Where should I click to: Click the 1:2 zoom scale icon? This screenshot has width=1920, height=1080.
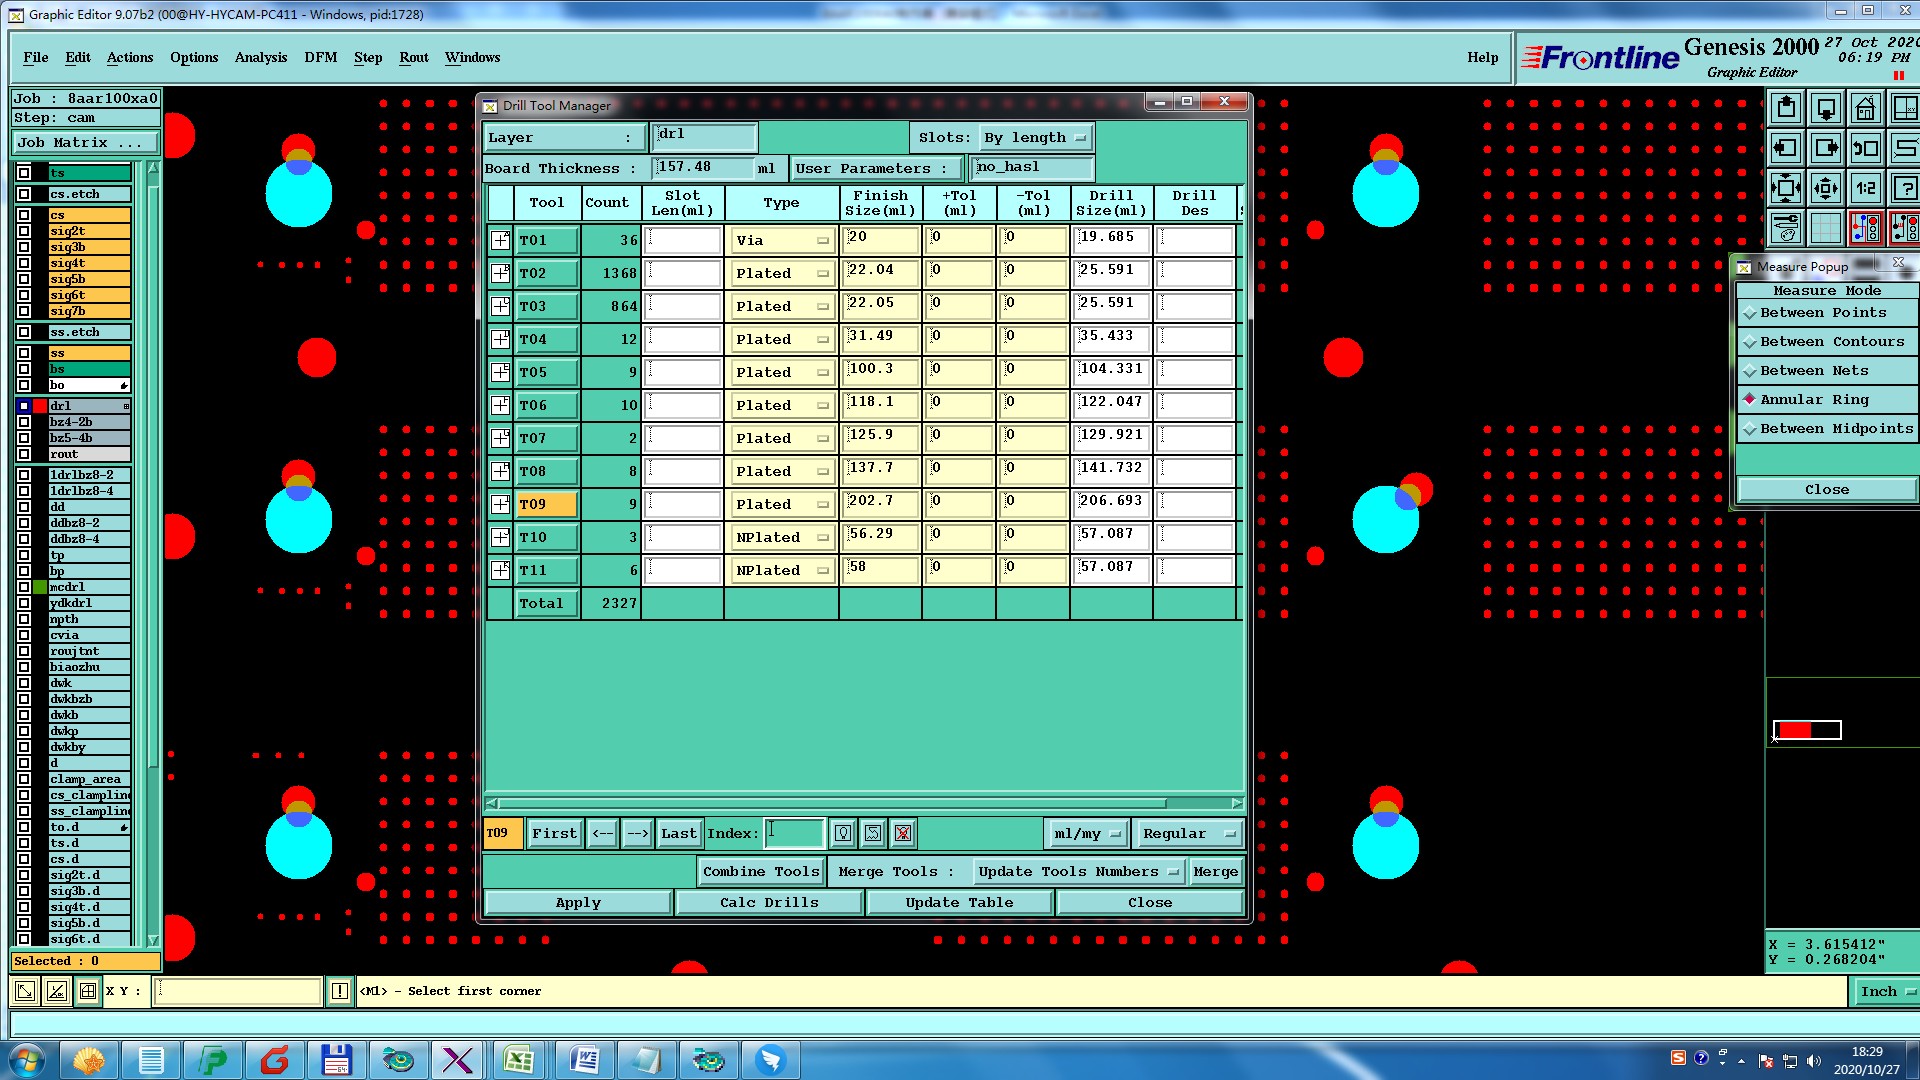coord(1865,188)
